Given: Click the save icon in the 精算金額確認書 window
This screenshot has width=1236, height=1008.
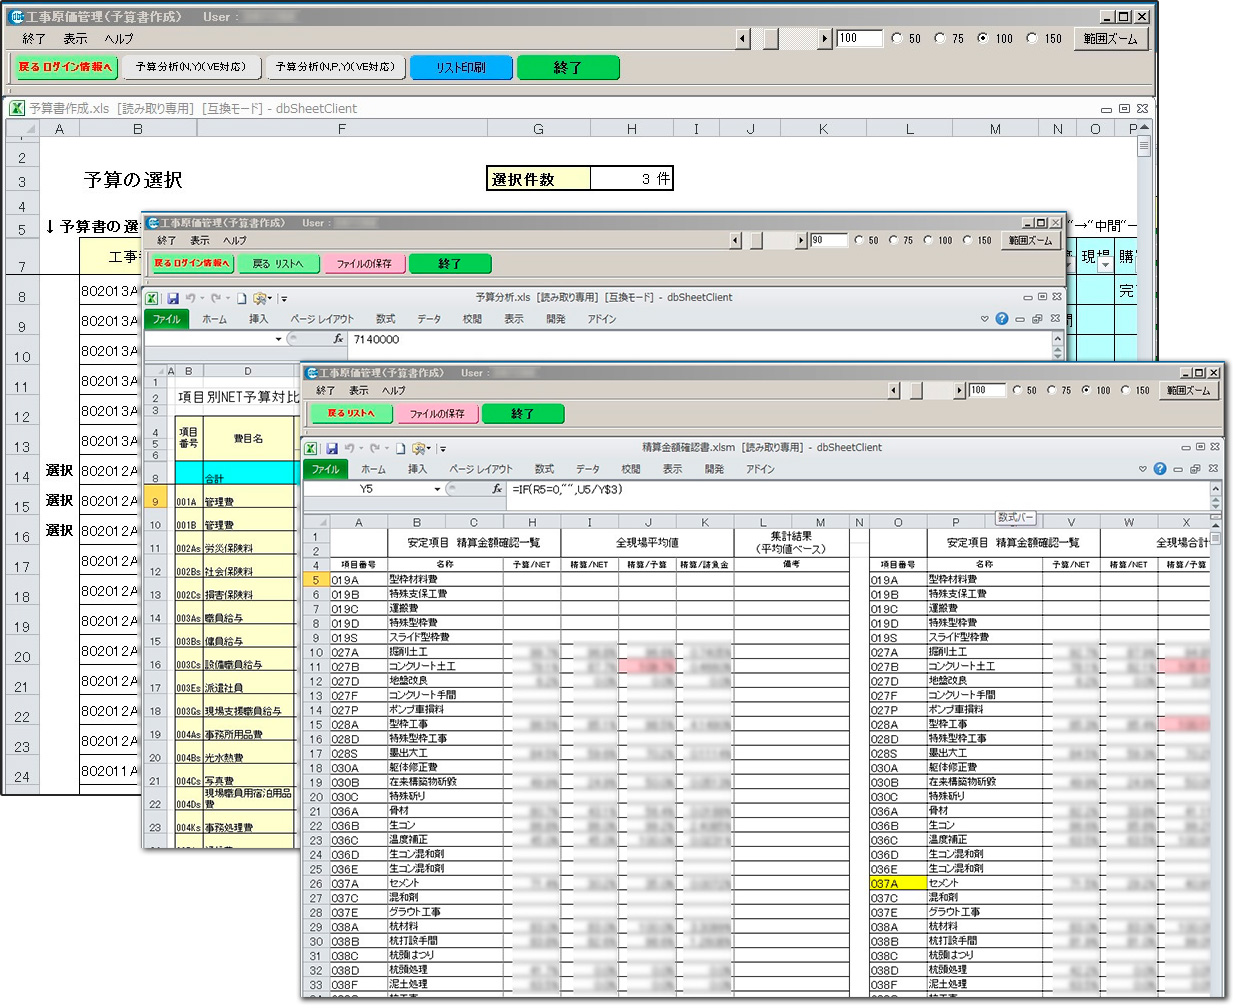Looking at the screenshot, I should click(332, 448).
